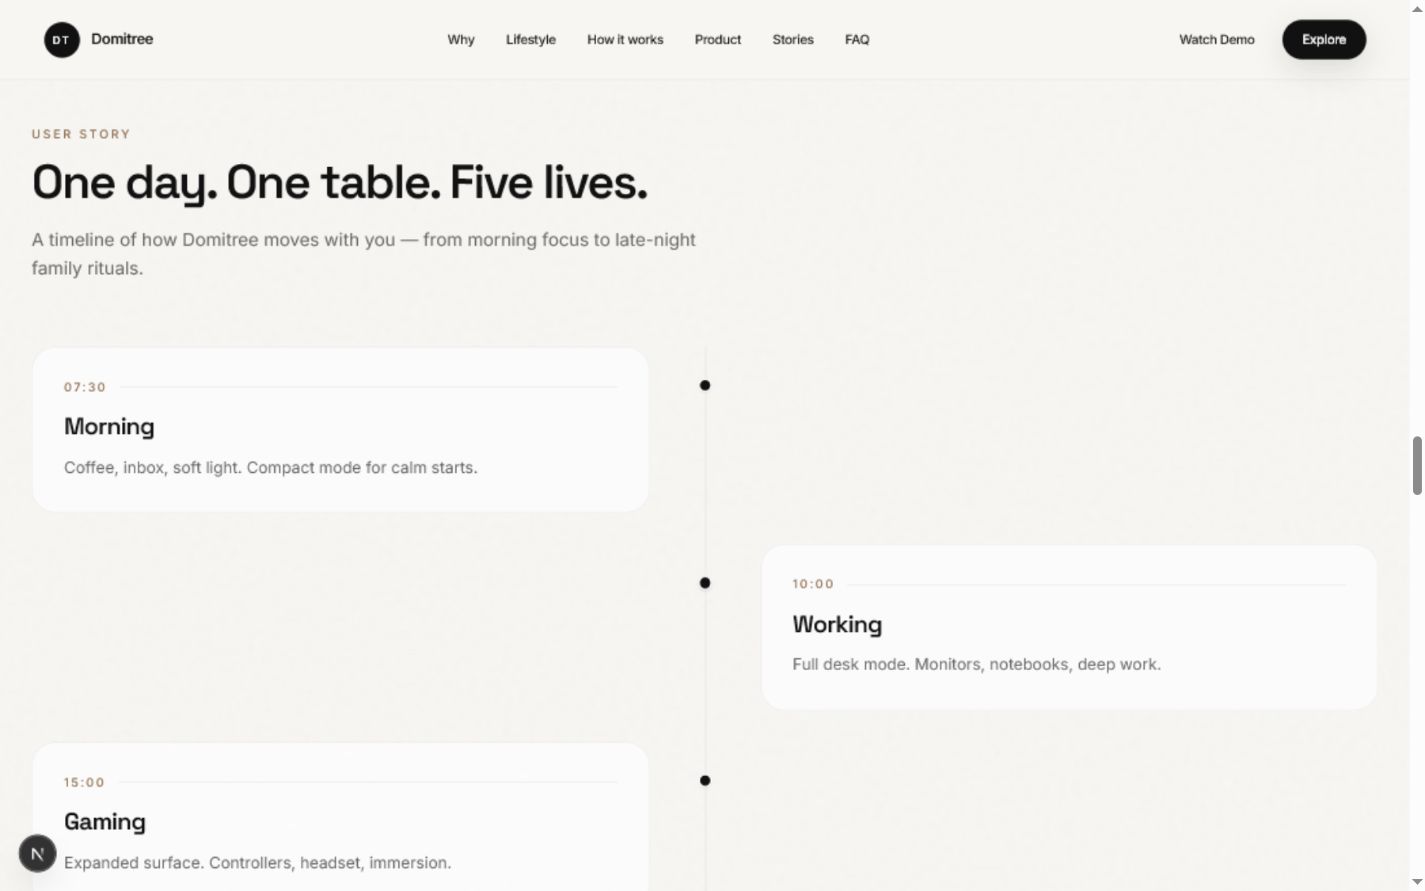Viewport: 1425px width, 891px height.
Task: Select the 10:00 timeline dot
Action: [705, 583]
